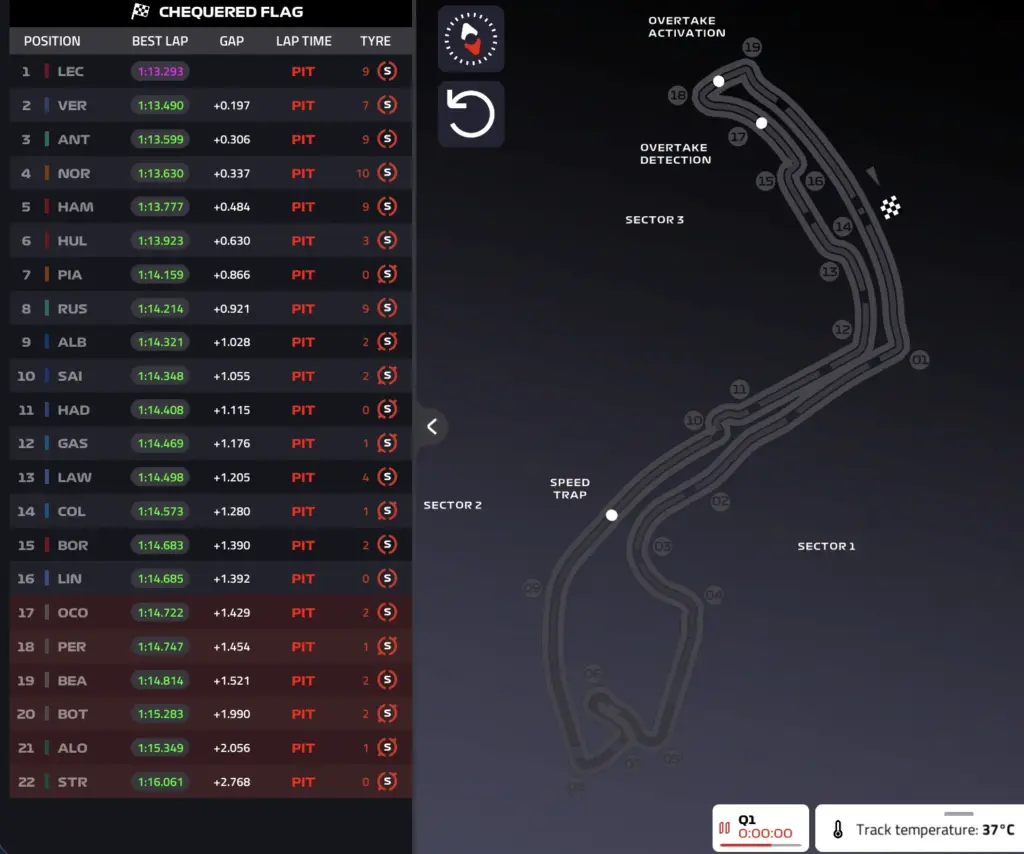Screen dimensions: 1024x854
Task: Click the Track temperature 37°C readout
Action: pos(935,830)
